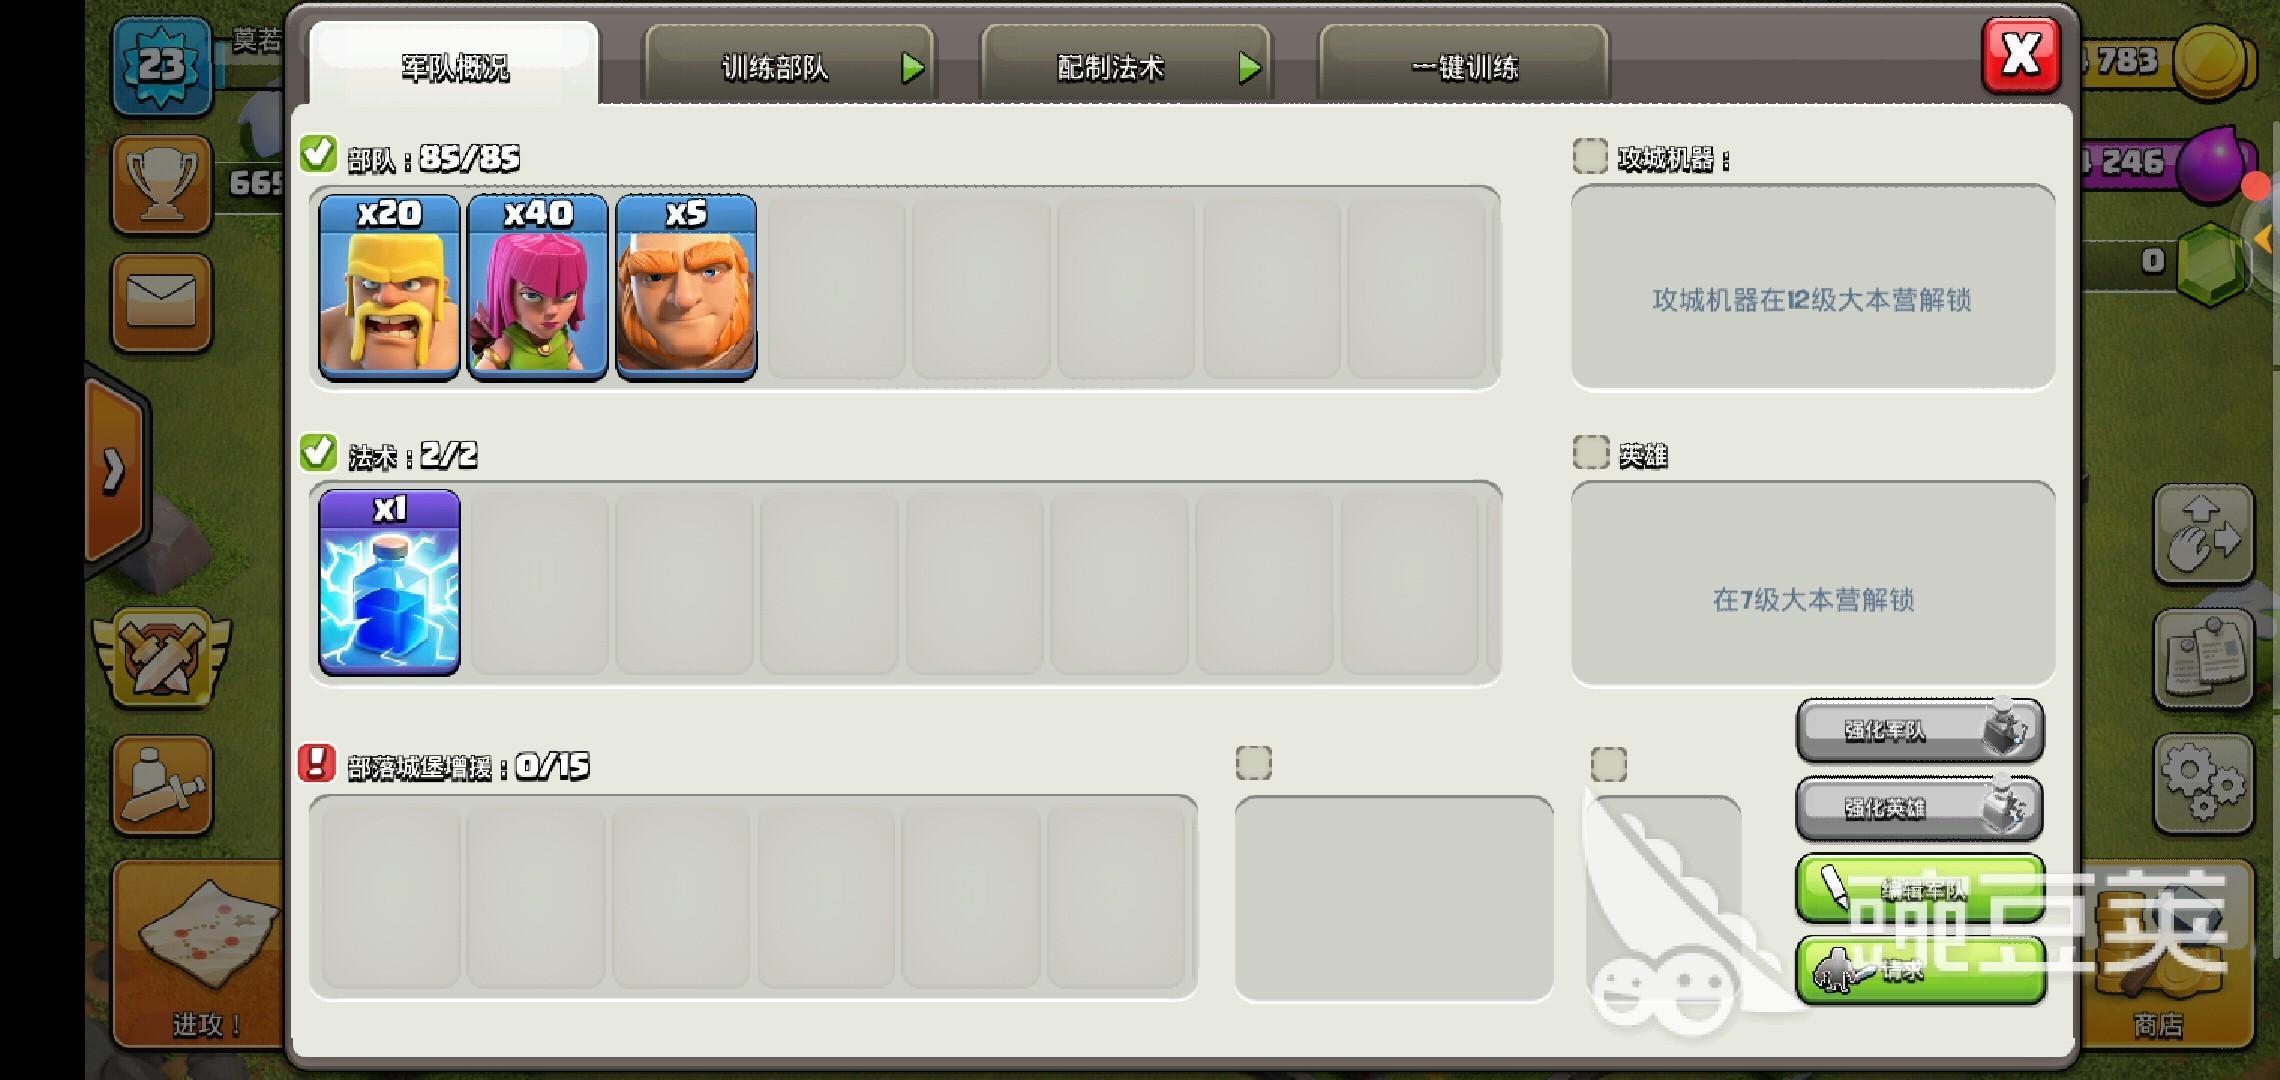Close the army panel with red X

(2021, 56)
